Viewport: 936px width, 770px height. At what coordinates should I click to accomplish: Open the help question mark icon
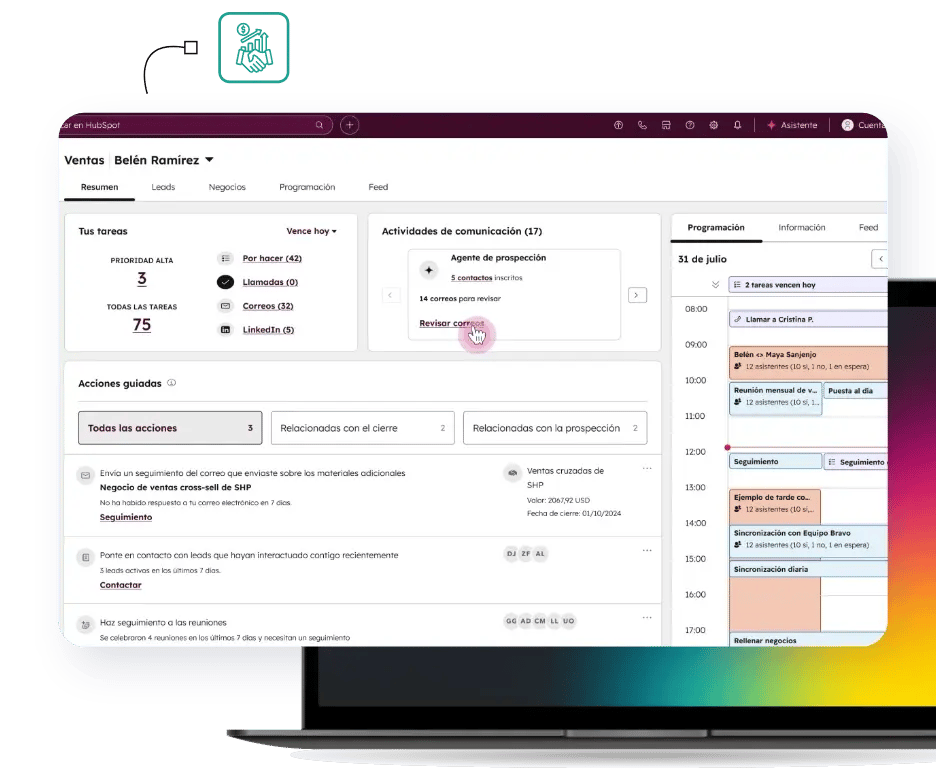click(x=690, y=125)
